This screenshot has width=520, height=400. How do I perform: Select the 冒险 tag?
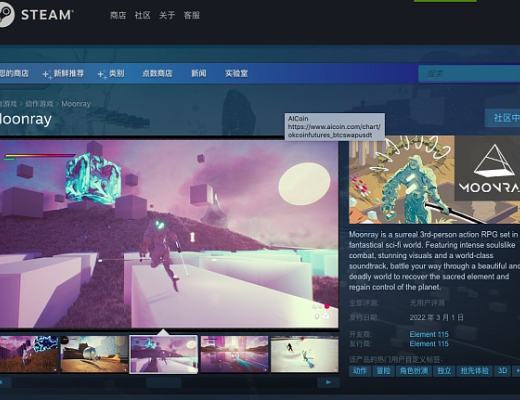(x=383, y=371)
